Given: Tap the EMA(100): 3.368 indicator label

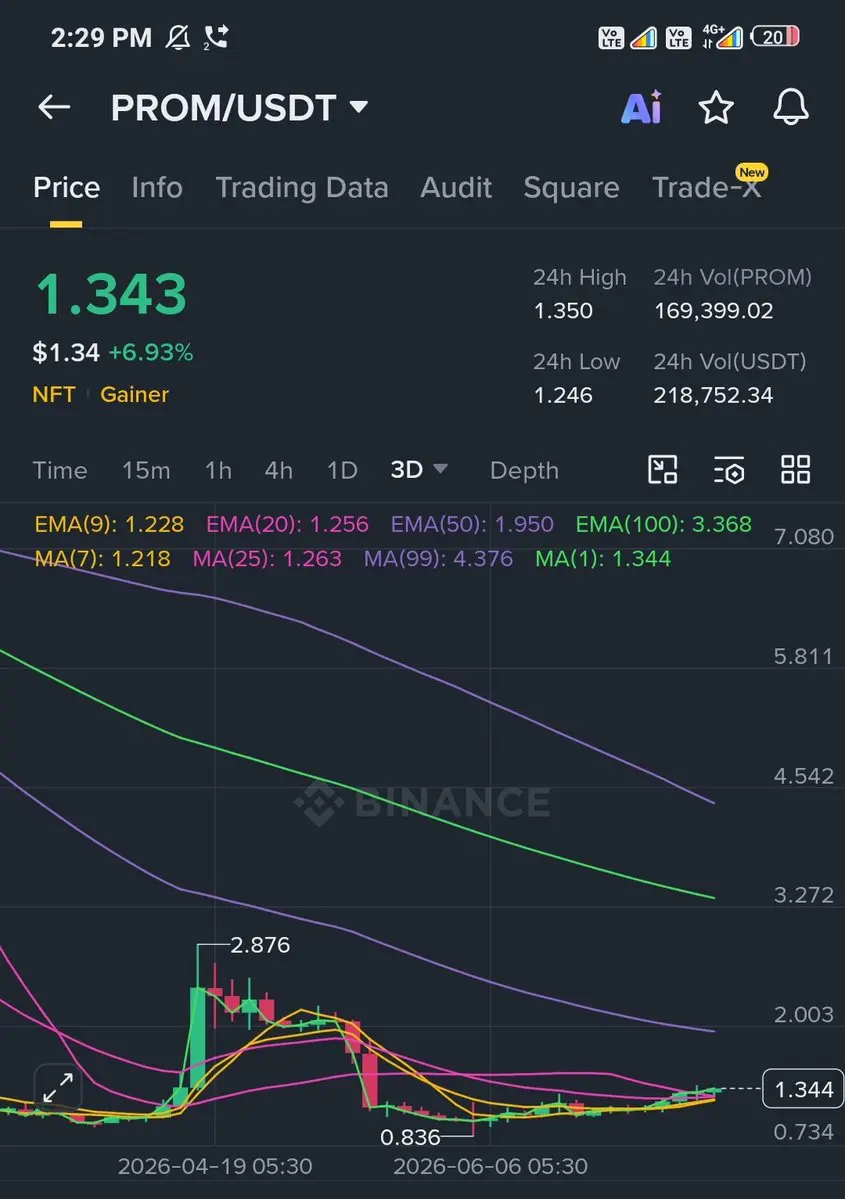Looking at the screenshot, I should [x=664, y=524].
